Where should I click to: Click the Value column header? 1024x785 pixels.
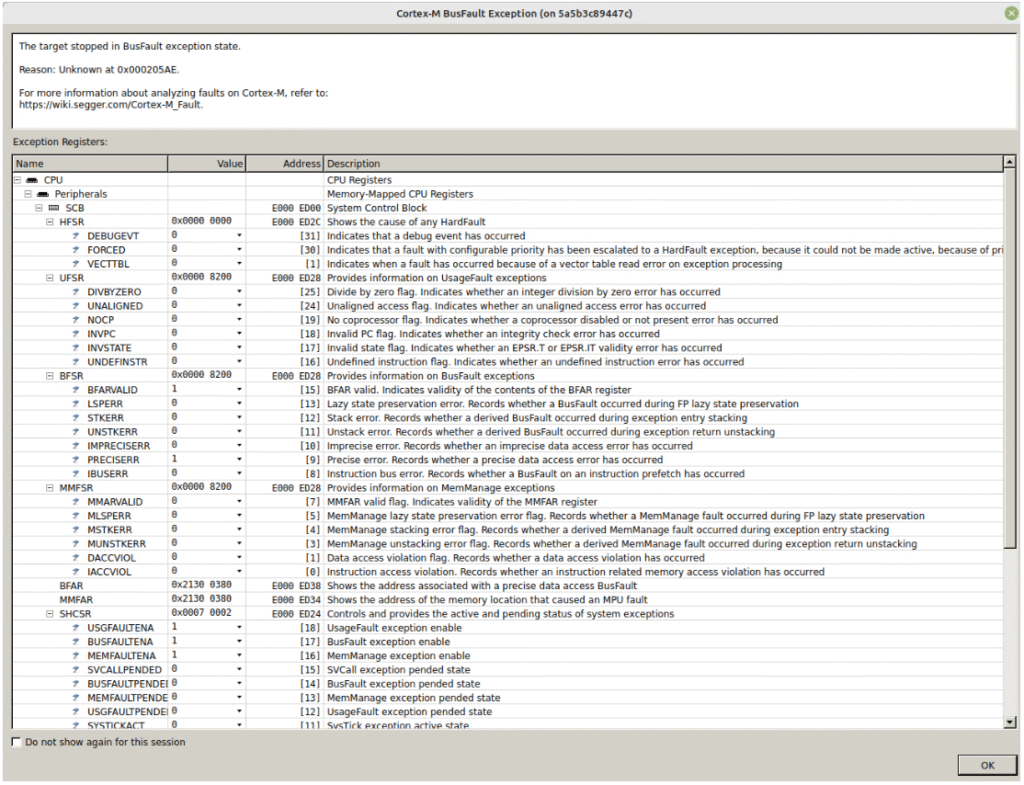point(207,164)
